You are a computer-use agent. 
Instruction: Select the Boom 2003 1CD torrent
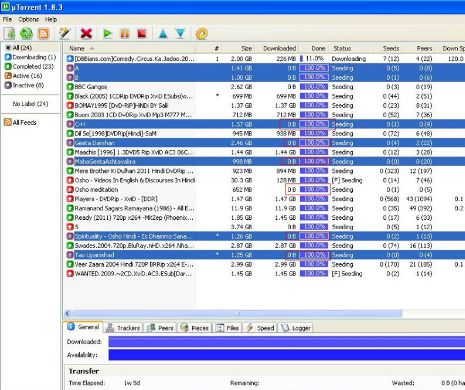(x=264, y=115)
